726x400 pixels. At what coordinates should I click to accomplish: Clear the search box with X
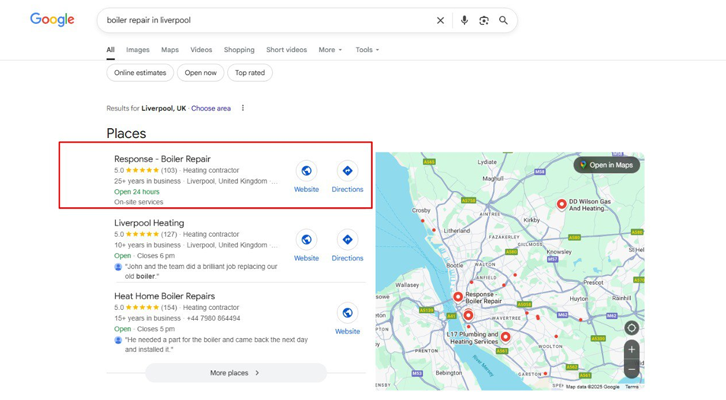click(440, 20)
